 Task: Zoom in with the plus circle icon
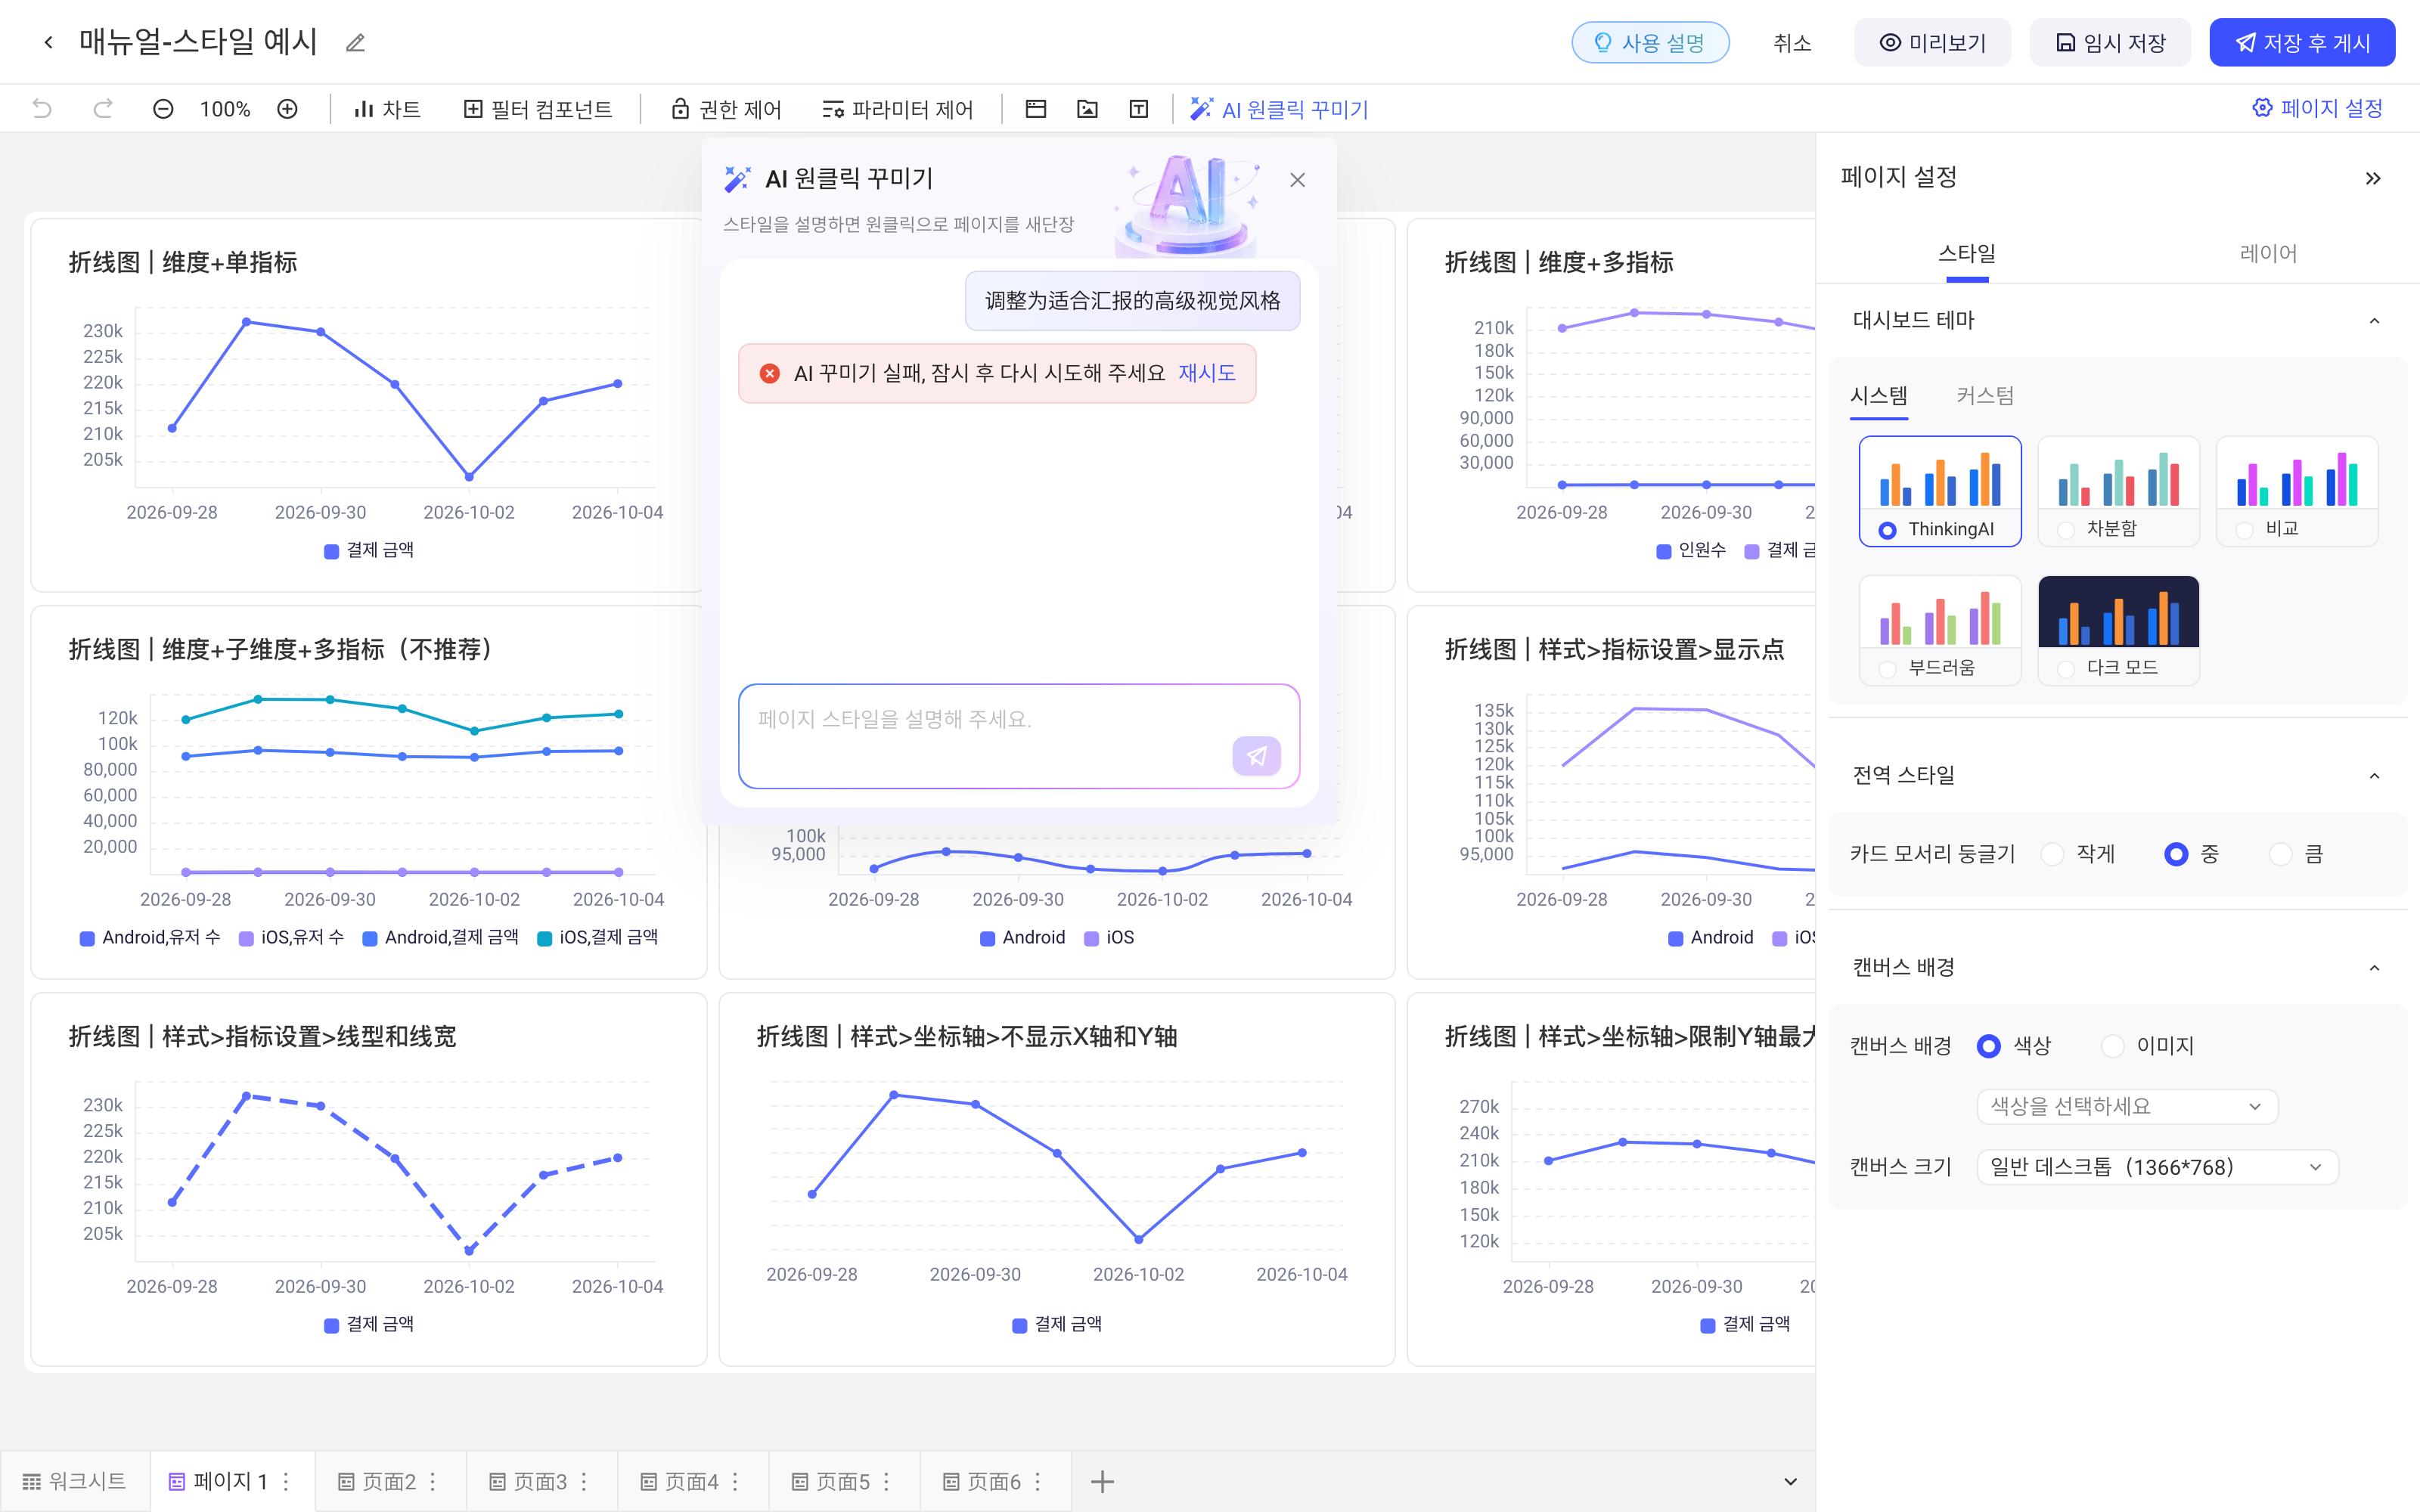tap(287, 109)
